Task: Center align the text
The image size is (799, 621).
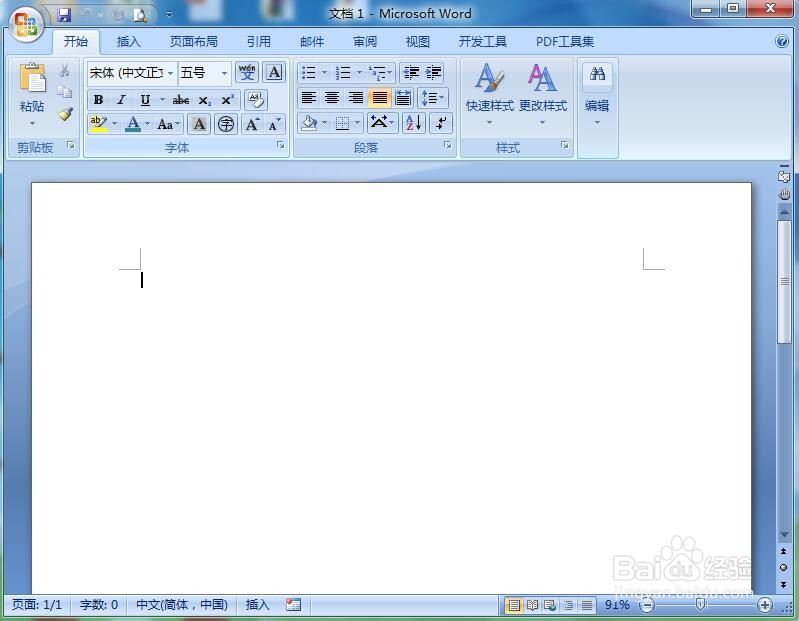Action: click(332, 97)
